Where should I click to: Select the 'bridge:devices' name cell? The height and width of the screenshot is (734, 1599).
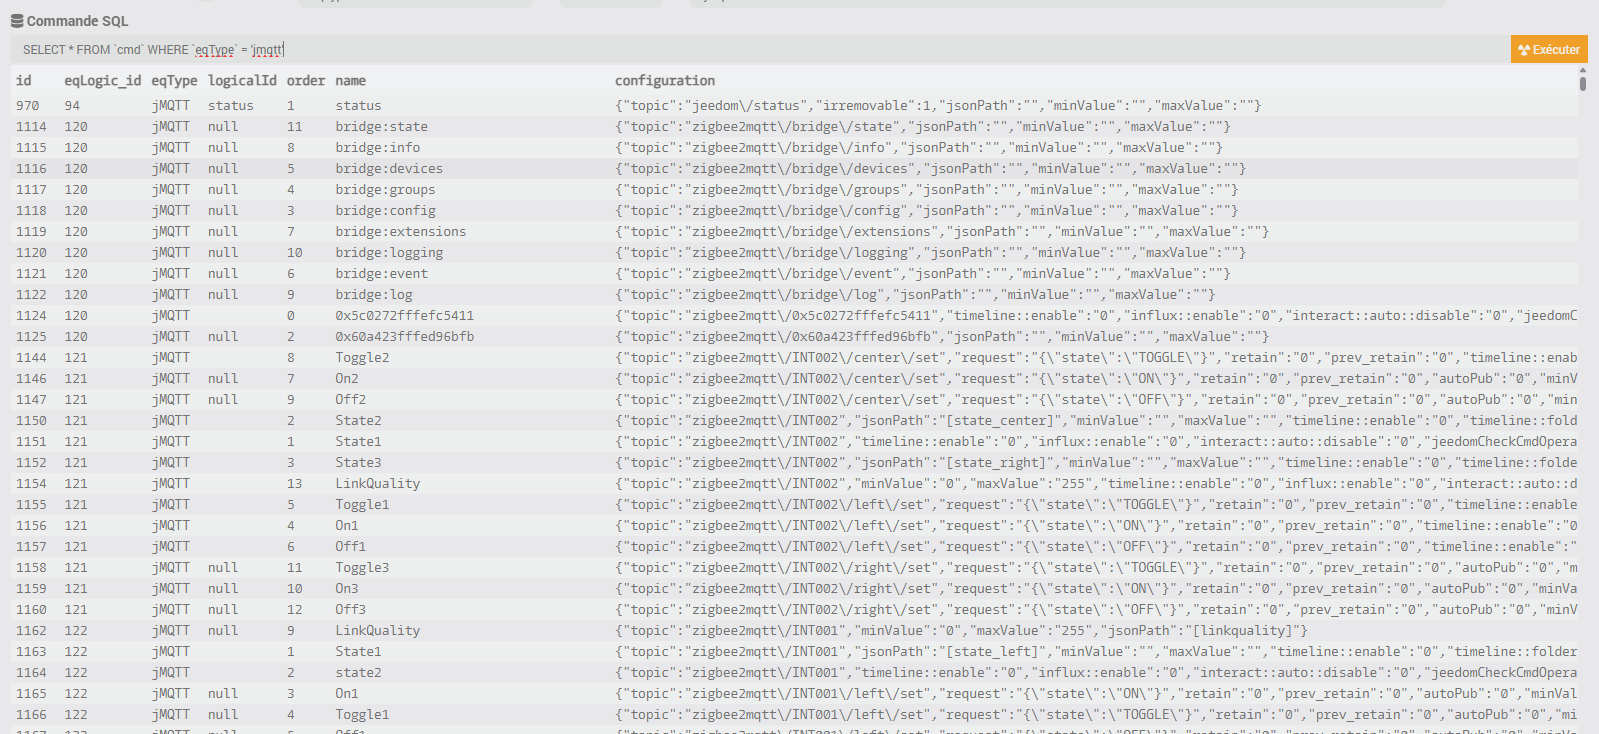tap(388, 169)
